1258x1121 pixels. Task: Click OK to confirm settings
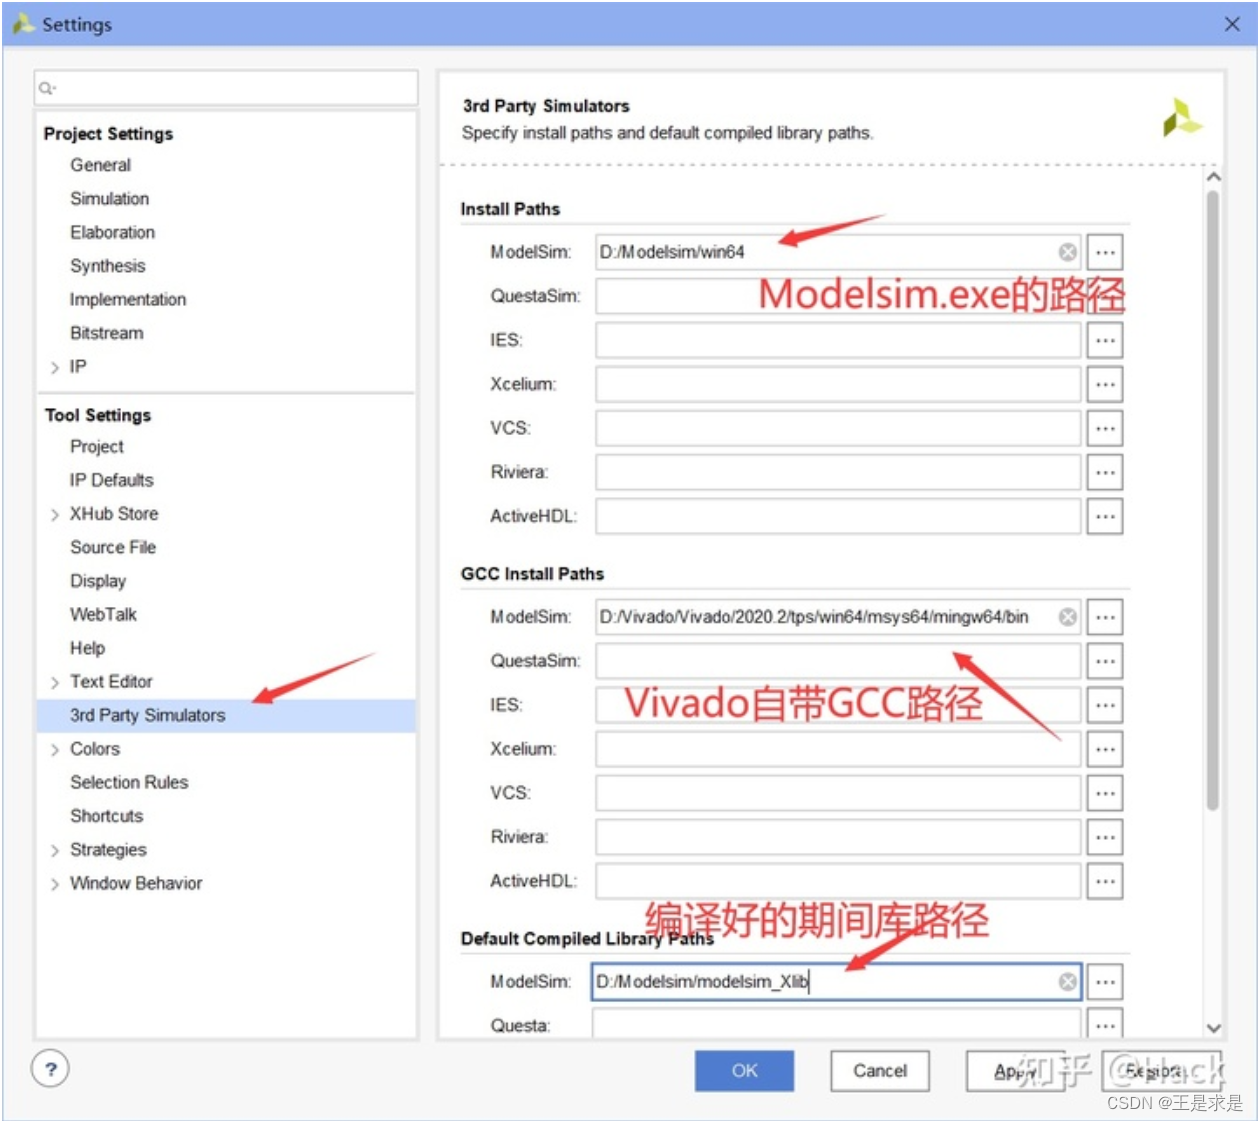point(744,1070)
